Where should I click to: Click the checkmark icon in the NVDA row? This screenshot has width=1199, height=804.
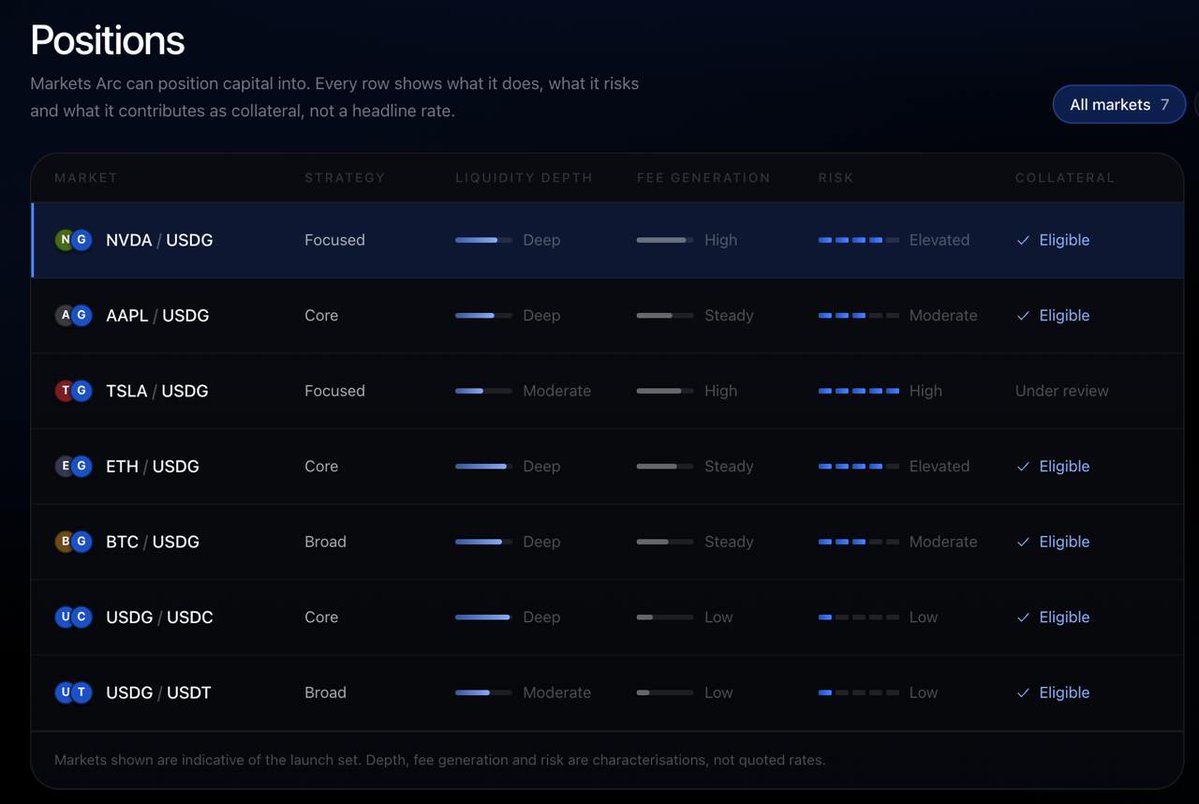[x=1023, y=240]
